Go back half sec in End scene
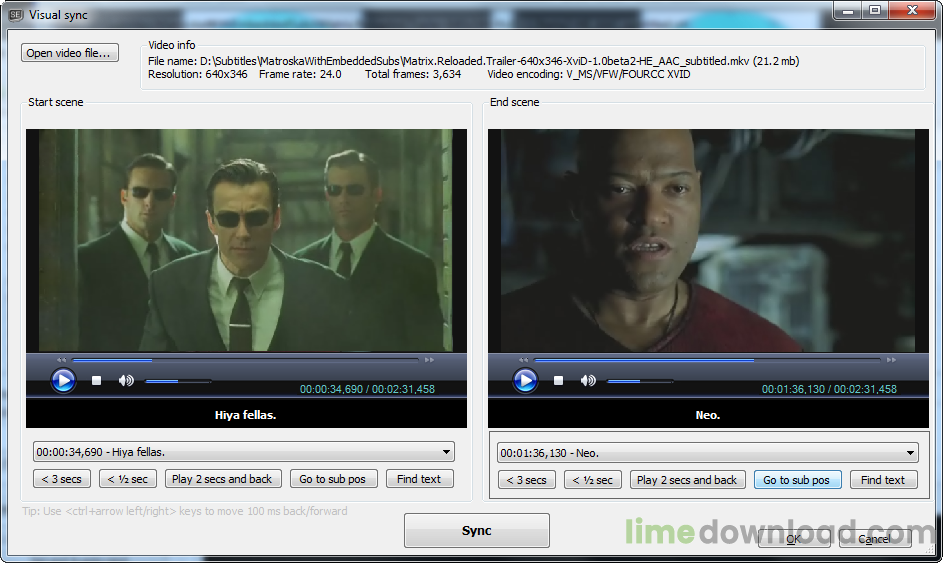Screen dimensions: 943x563 (593, 480)
